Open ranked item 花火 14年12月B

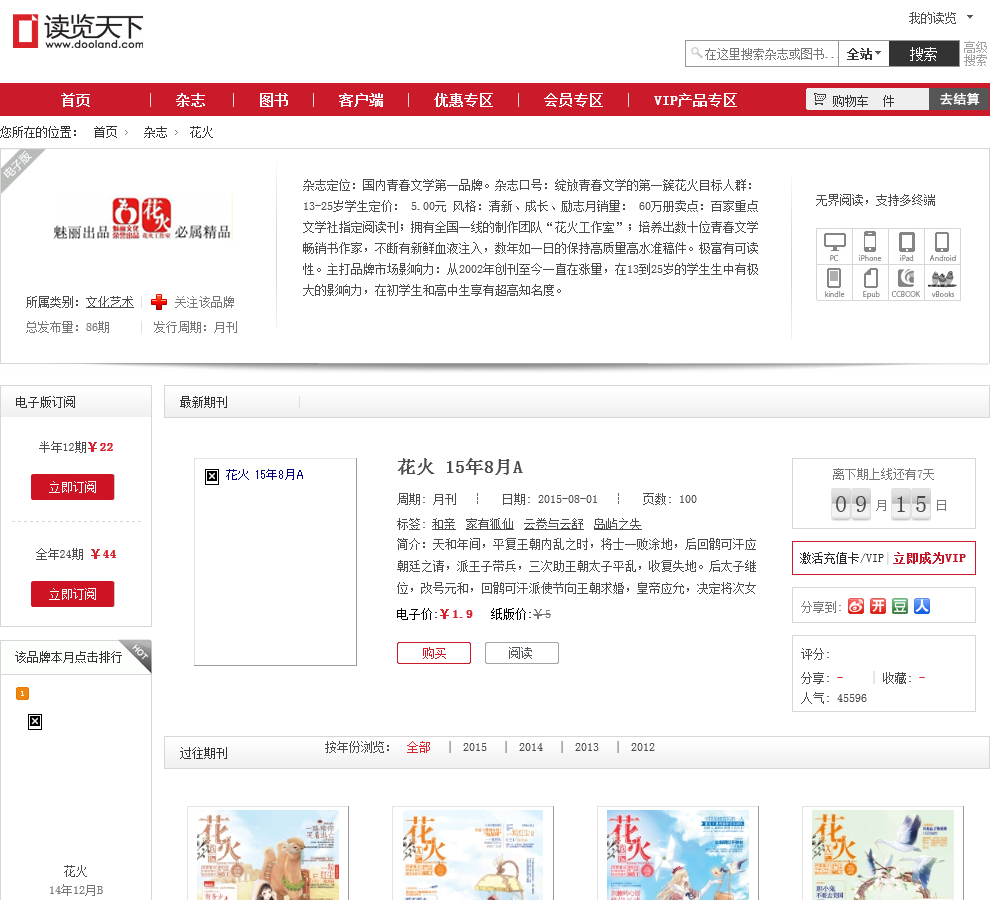(76, 880)
